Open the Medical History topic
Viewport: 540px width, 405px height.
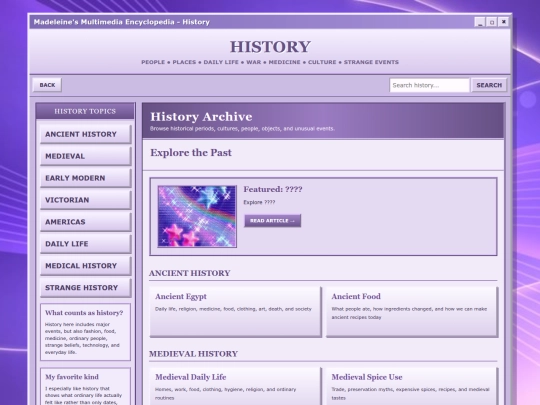pyautogui.click(x=86, y=266)
